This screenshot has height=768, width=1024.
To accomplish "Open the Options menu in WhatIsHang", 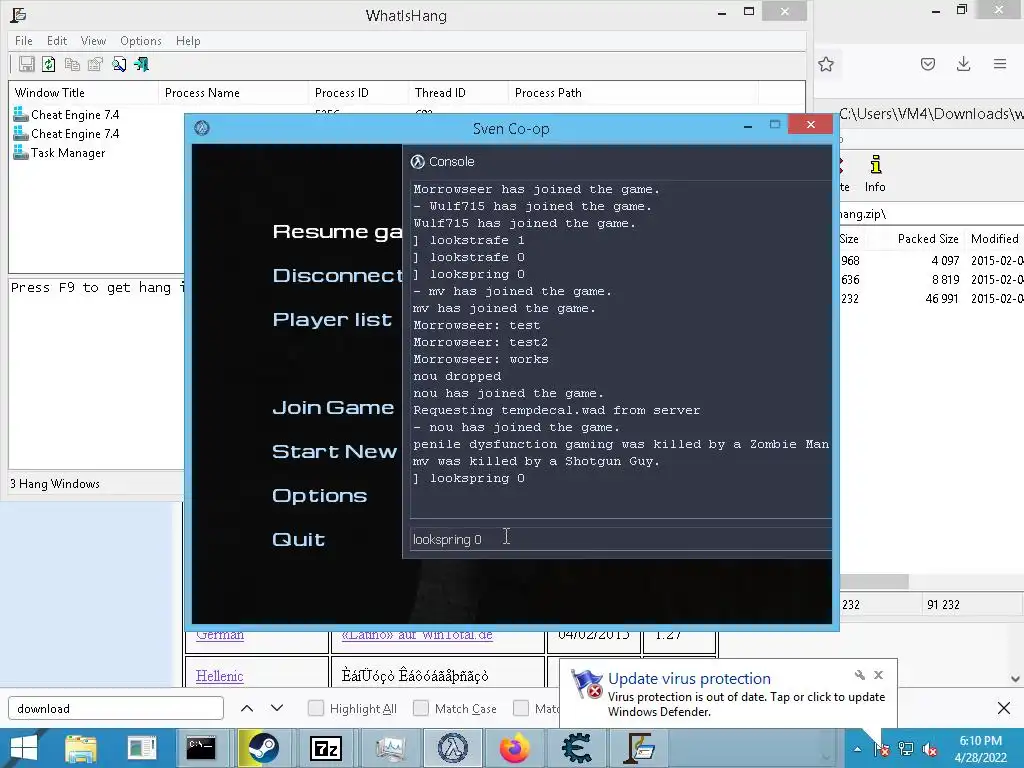I will 140,40.
